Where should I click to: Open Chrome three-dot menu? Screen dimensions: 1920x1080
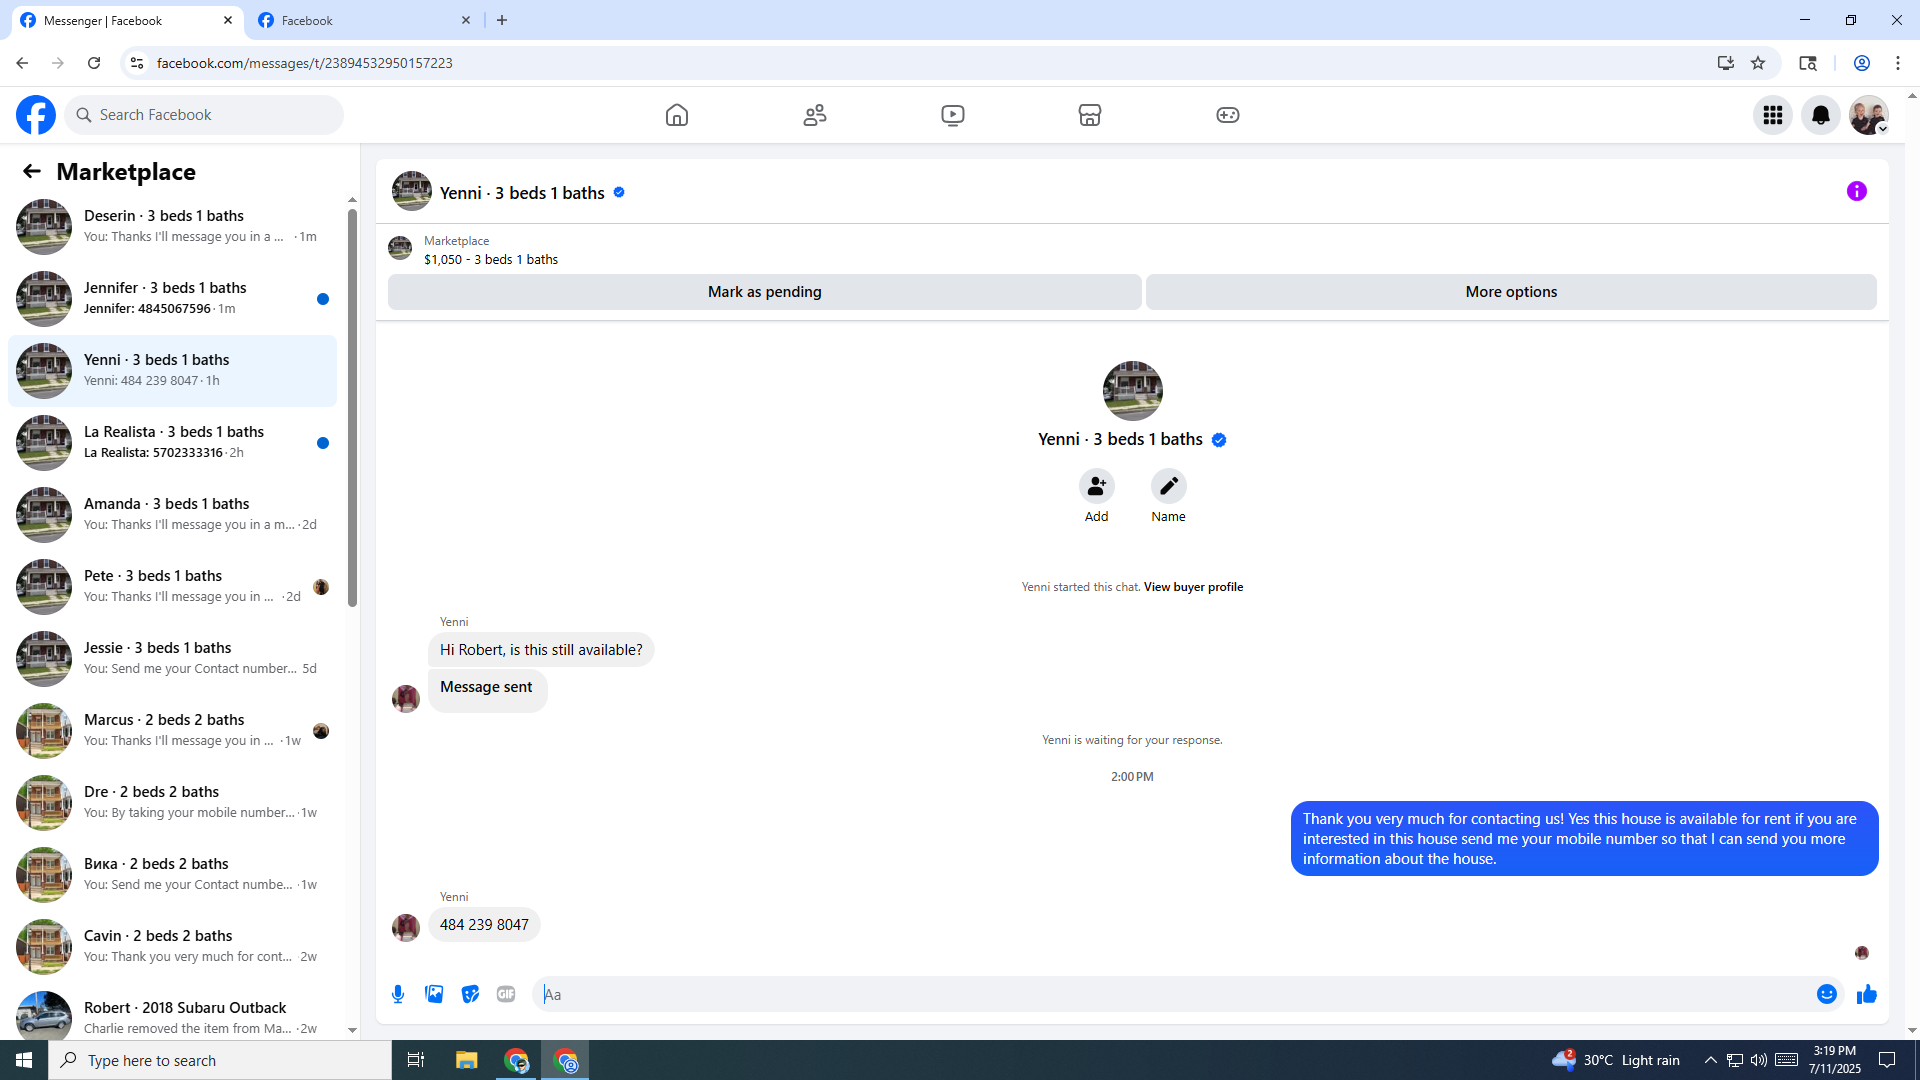coord(1898,63)
